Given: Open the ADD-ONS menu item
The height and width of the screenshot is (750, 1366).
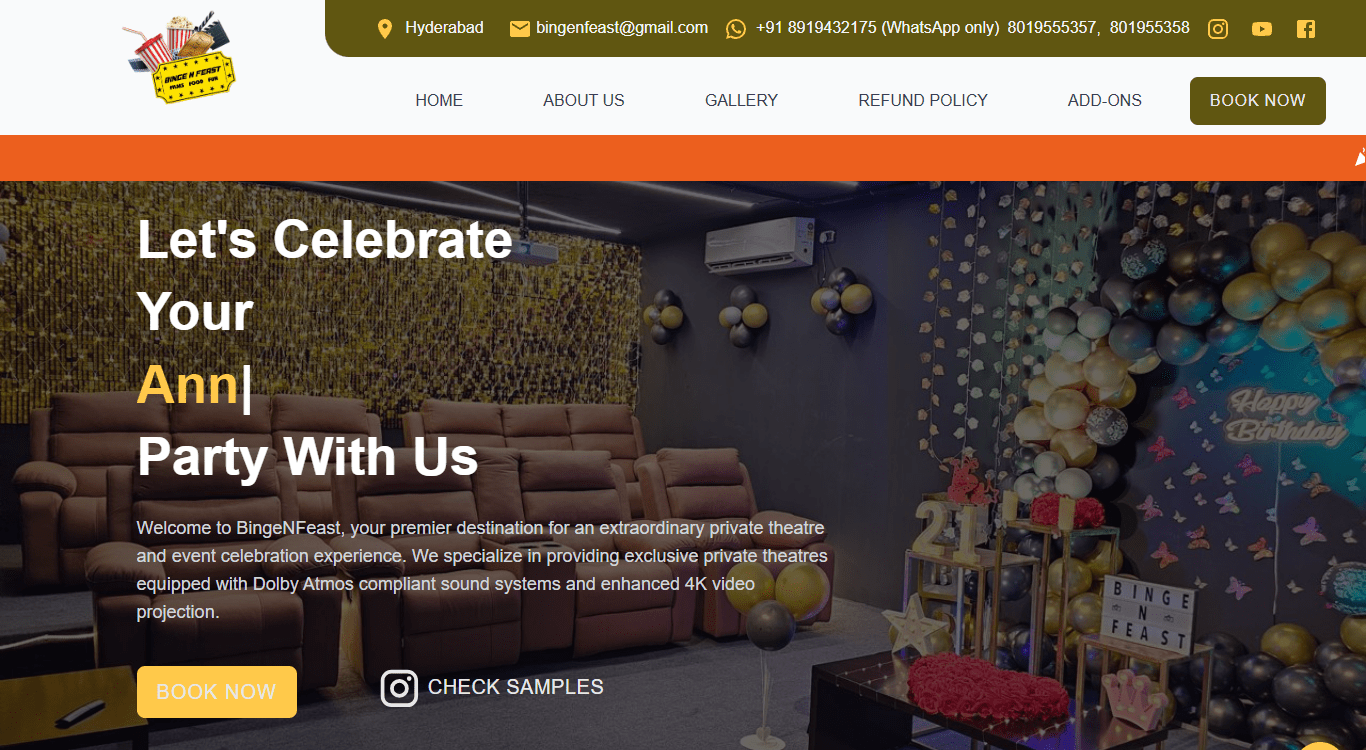Looking at the screenshot, I should 1105,100.
